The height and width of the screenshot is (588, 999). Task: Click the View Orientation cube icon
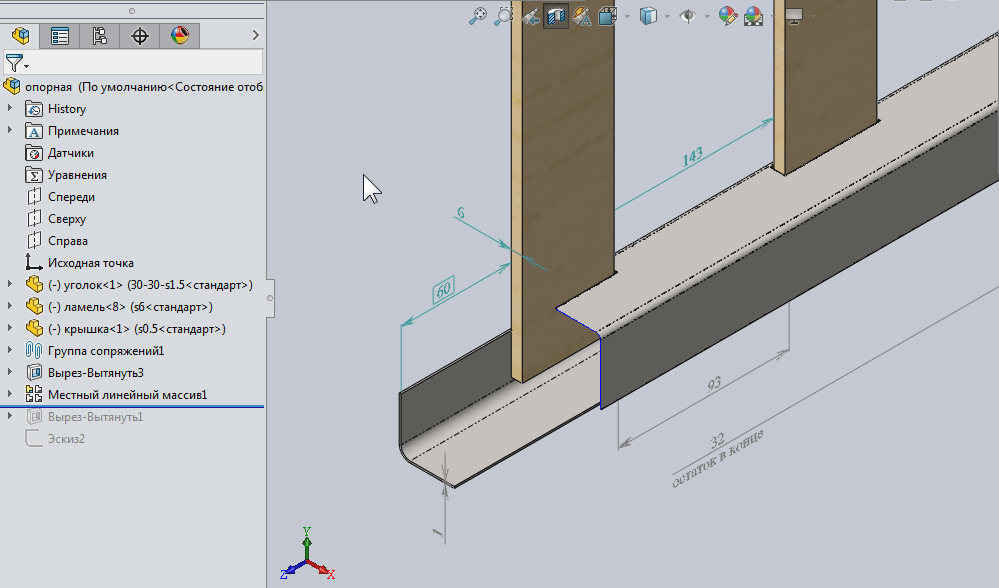[608, 16]
